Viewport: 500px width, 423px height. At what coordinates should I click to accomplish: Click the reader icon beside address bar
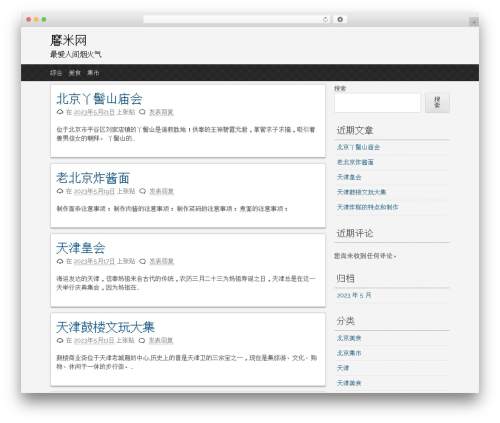pyautogui.click(x=340, y=19)
